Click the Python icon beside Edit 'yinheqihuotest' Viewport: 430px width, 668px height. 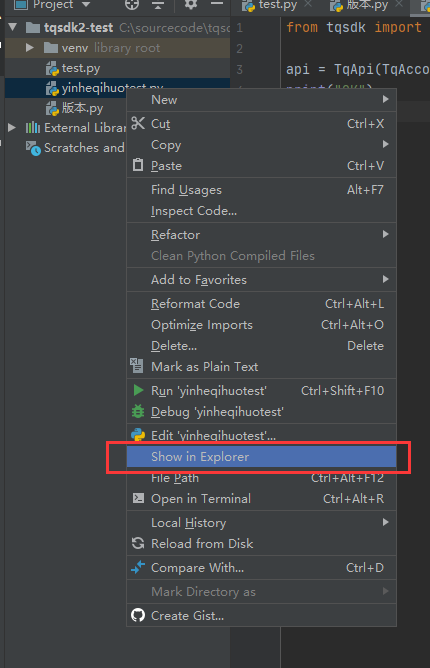pyautogui.click(x=138, y=435)
